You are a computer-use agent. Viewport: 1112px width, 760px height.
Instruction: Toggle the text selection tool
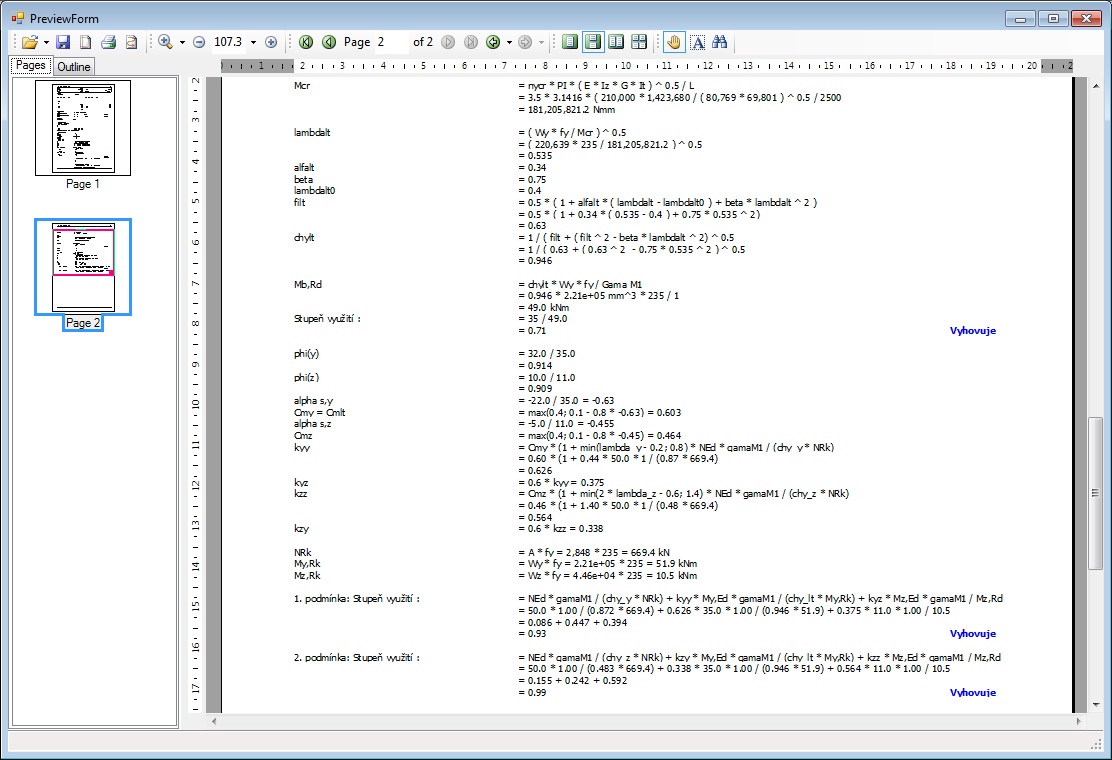click(697, 42)
